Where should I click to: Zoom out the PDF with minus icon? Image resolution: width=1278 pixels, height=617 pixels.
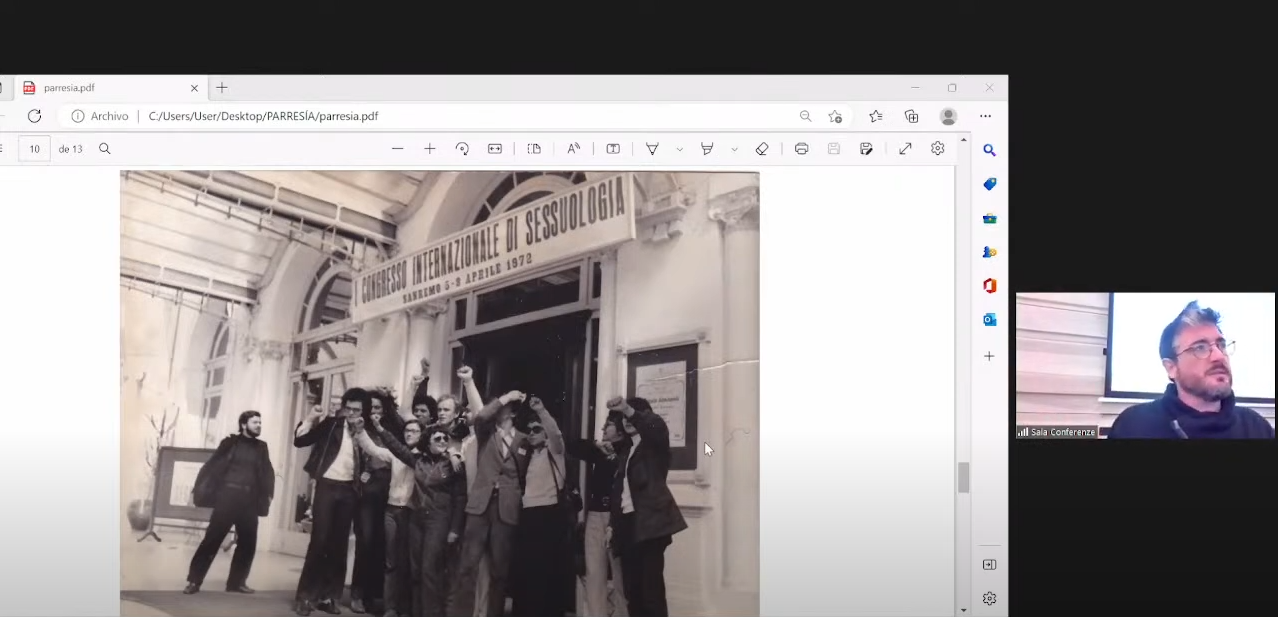(397, 149)
